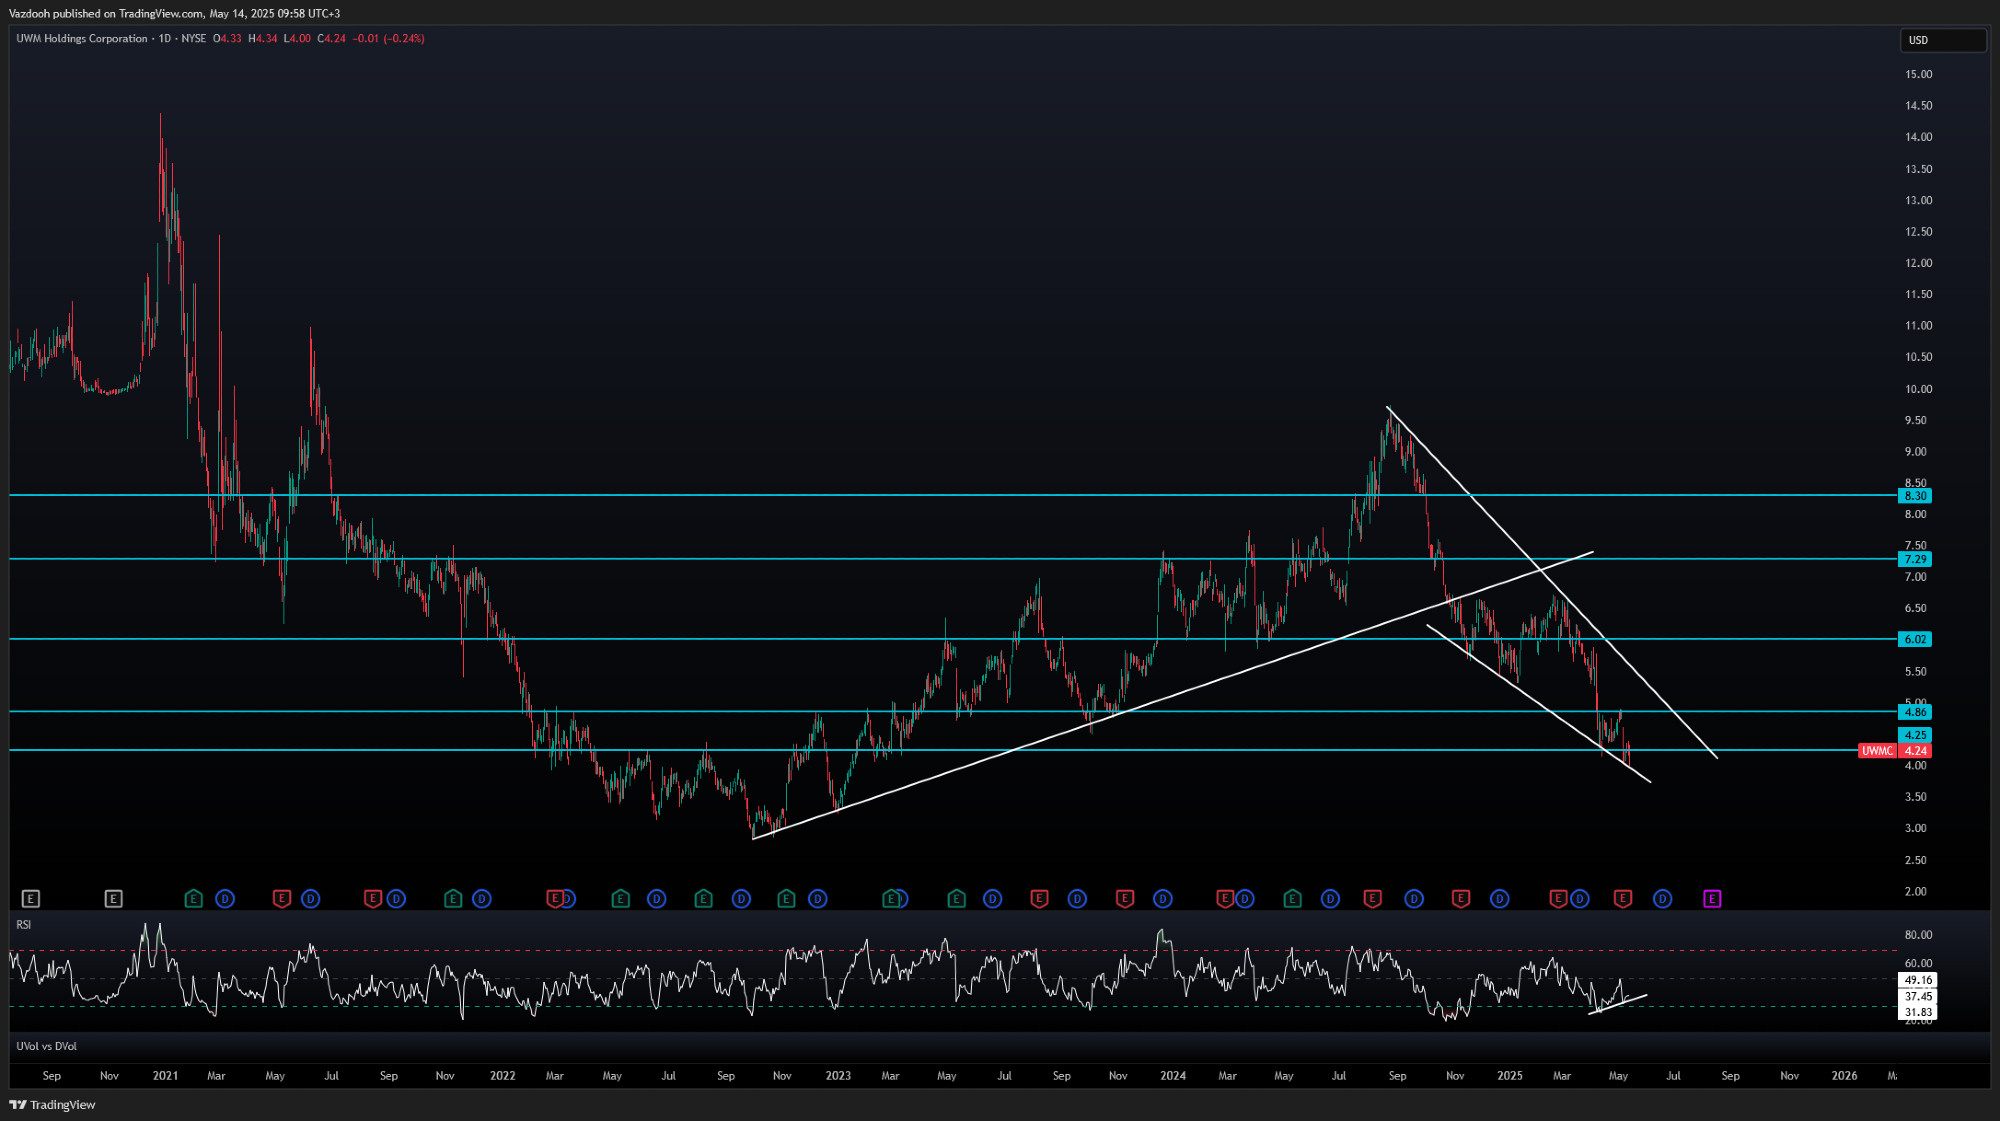Click the UWM Holdings Corporation symbol title
This screenshot has height=1121, width=2000.
[82, 39]
